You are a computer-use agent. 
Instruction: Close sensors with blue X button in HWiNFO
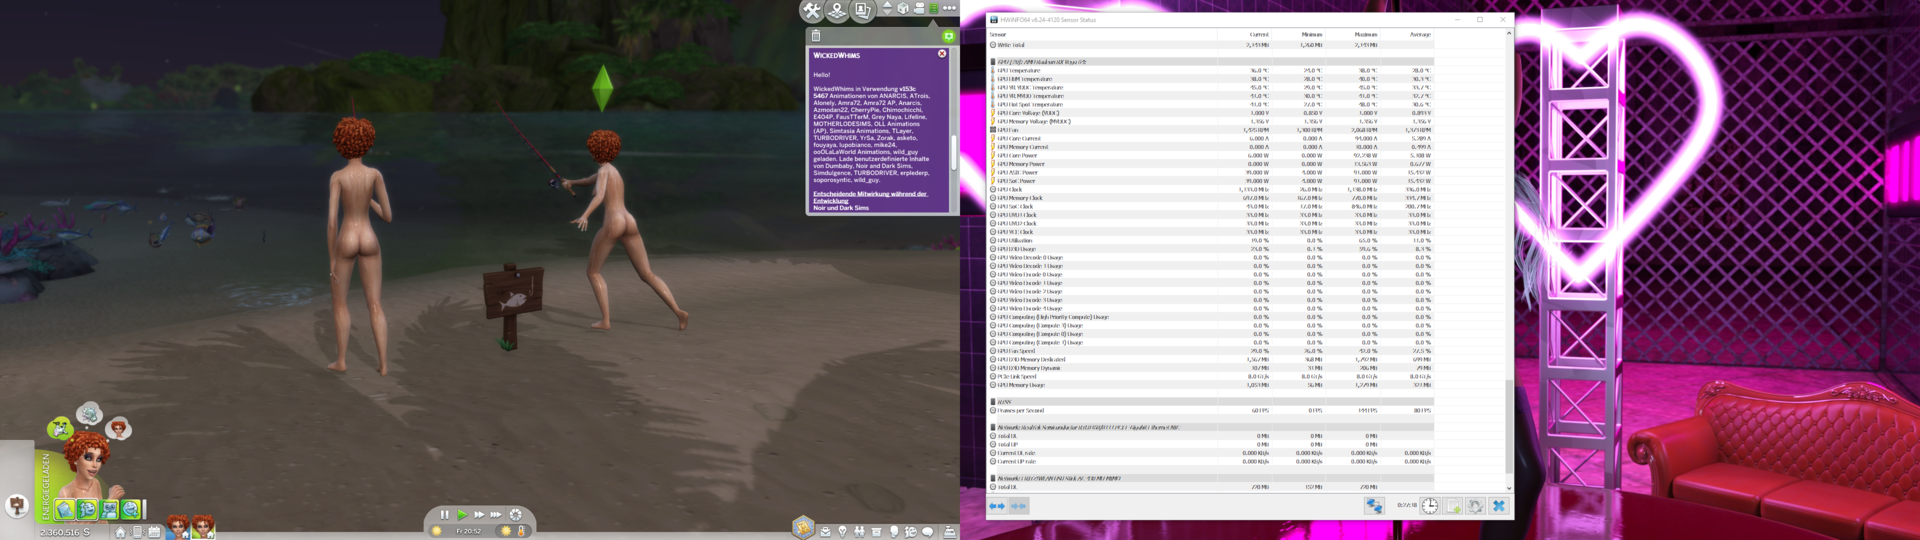pos(1498,506)
